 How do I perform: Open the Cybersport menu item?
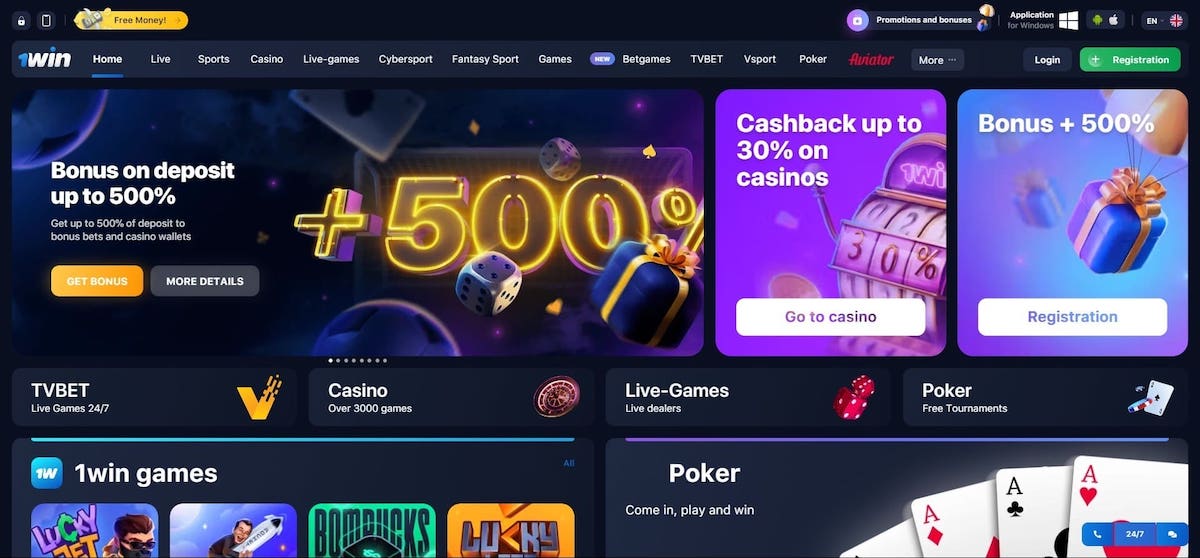pos(406,59)
